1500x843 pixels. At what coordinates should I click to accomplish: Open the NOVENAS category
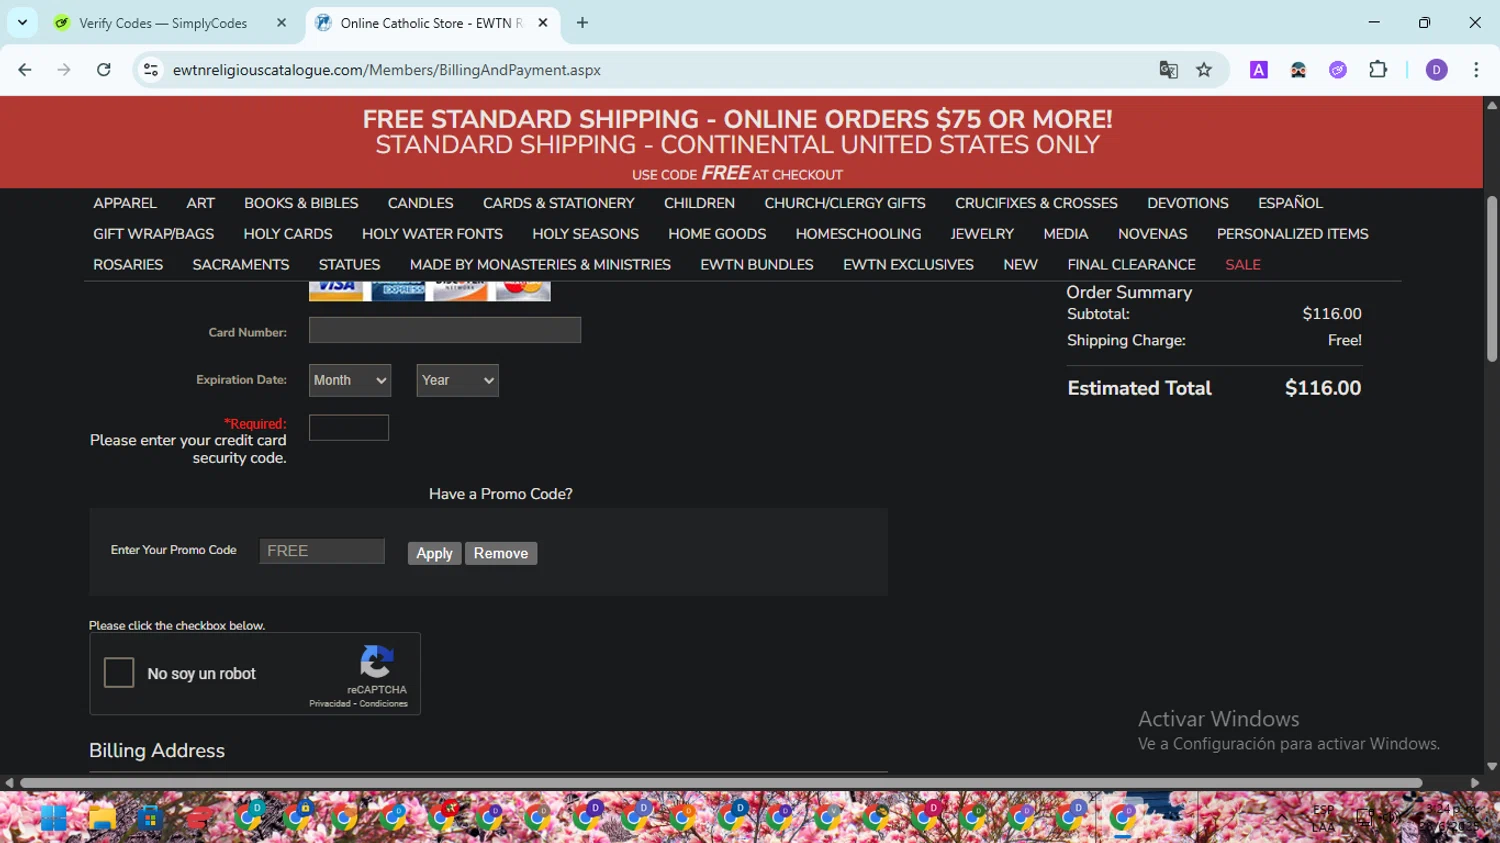tap(1153, 234)
